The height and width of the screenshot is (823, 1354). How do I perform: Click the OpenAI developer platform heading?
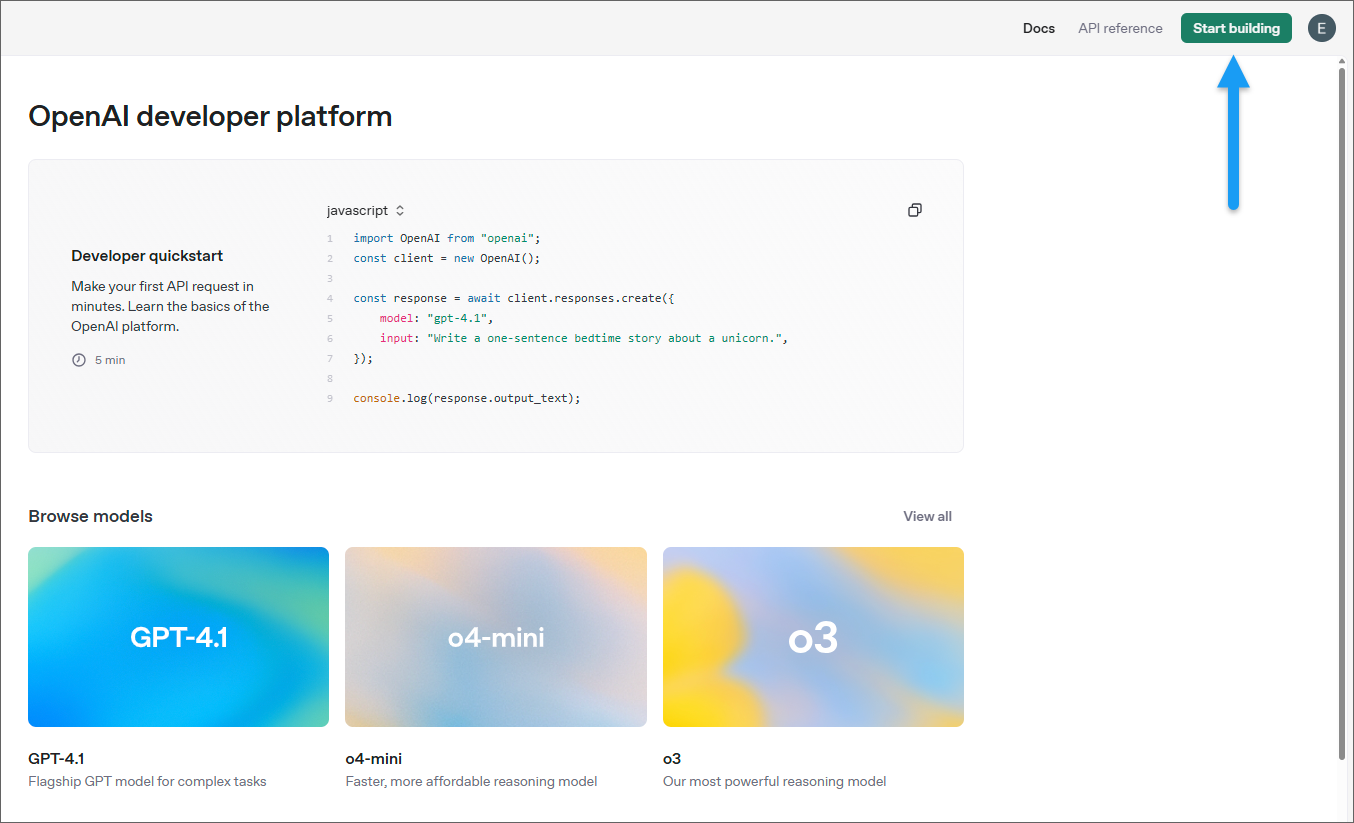click(210, 117)
